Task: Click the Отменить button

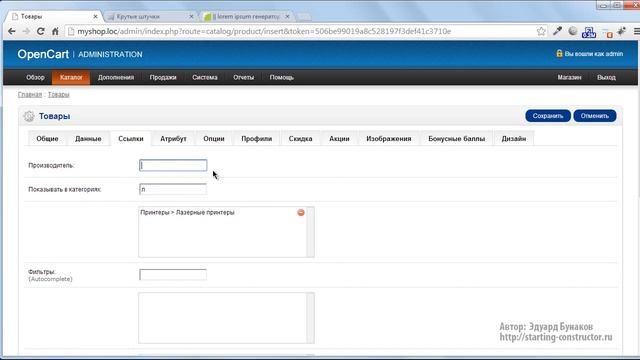Action: 595,116
